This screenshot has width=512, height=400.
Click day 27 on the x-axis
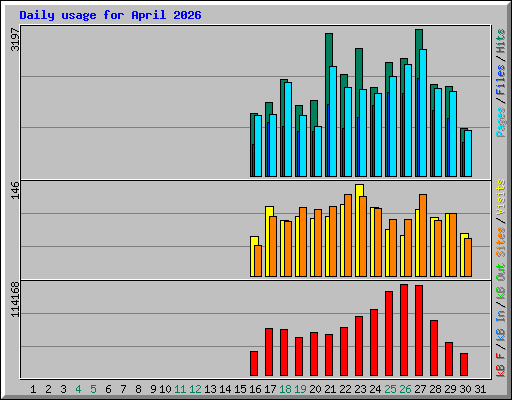pos(420,389)
